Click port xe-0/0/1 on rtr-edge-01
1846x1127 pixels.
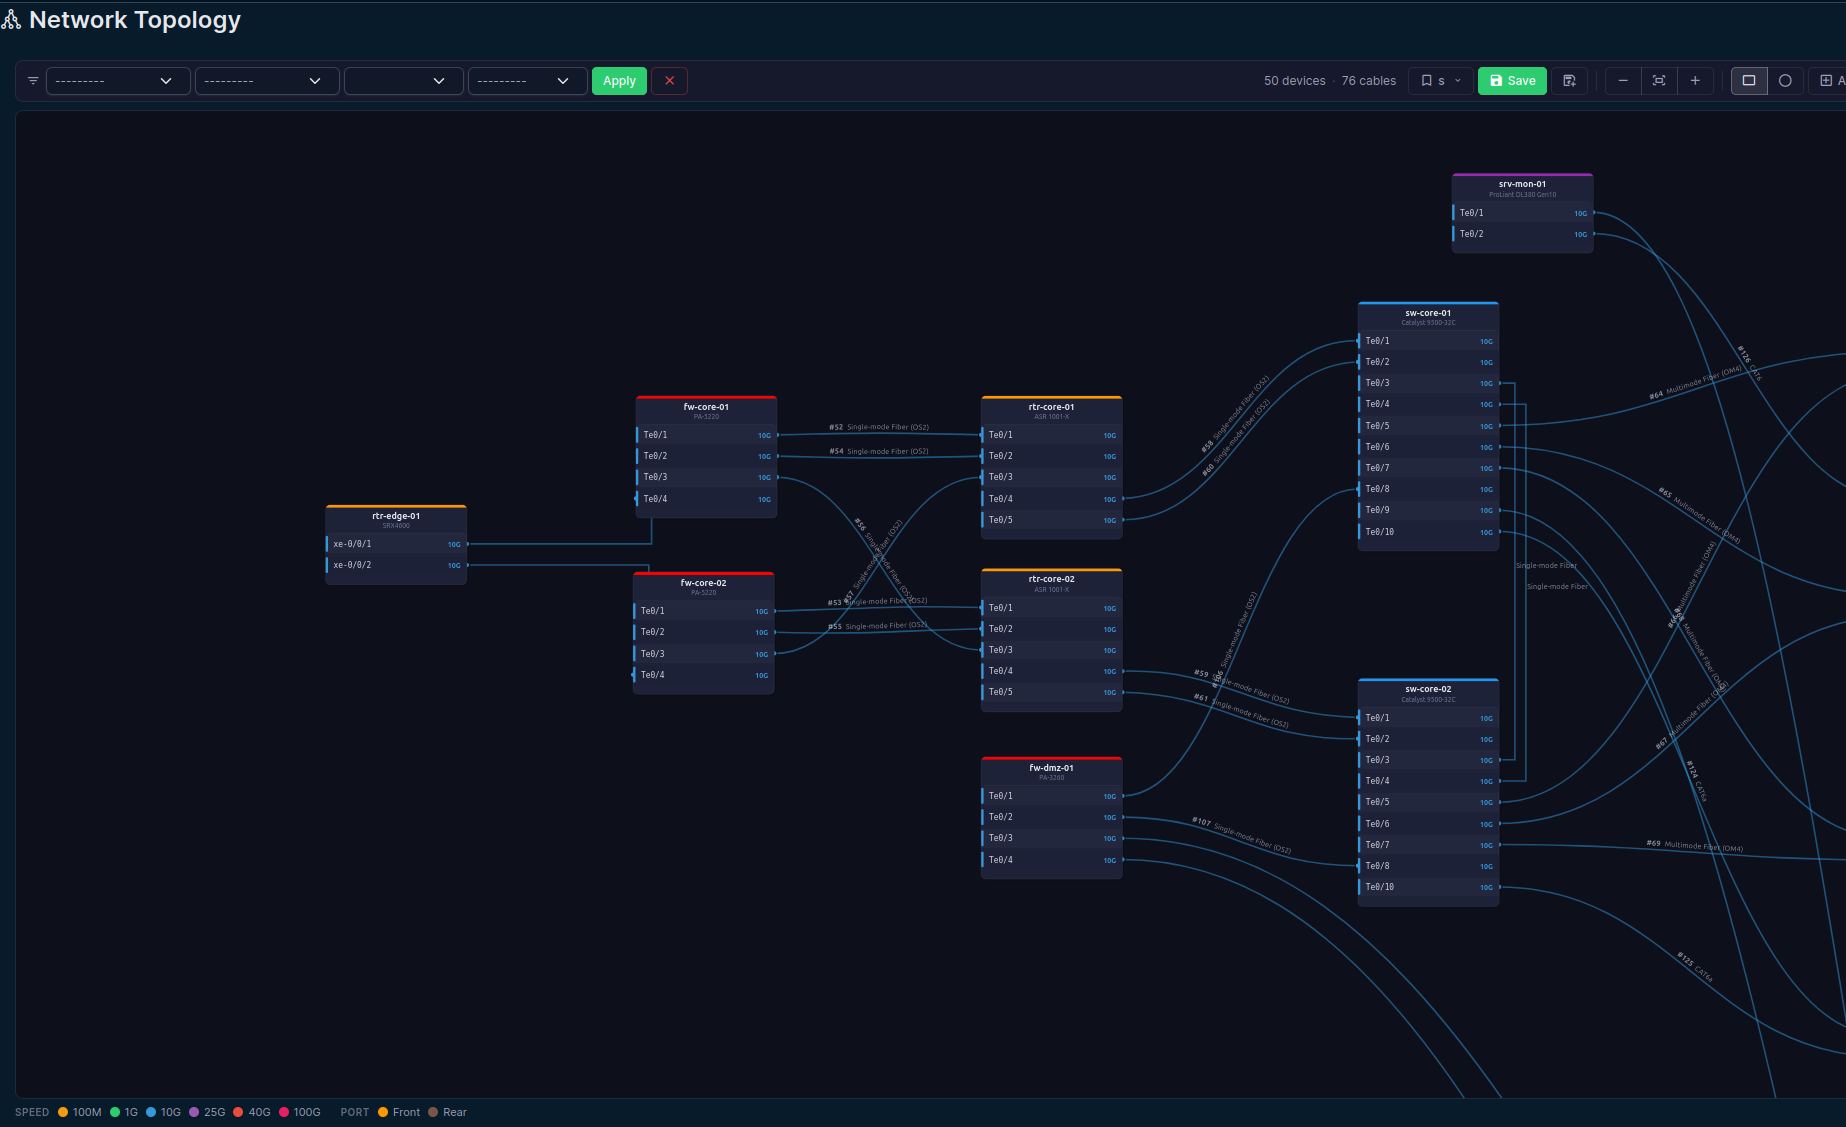(396, 544)
